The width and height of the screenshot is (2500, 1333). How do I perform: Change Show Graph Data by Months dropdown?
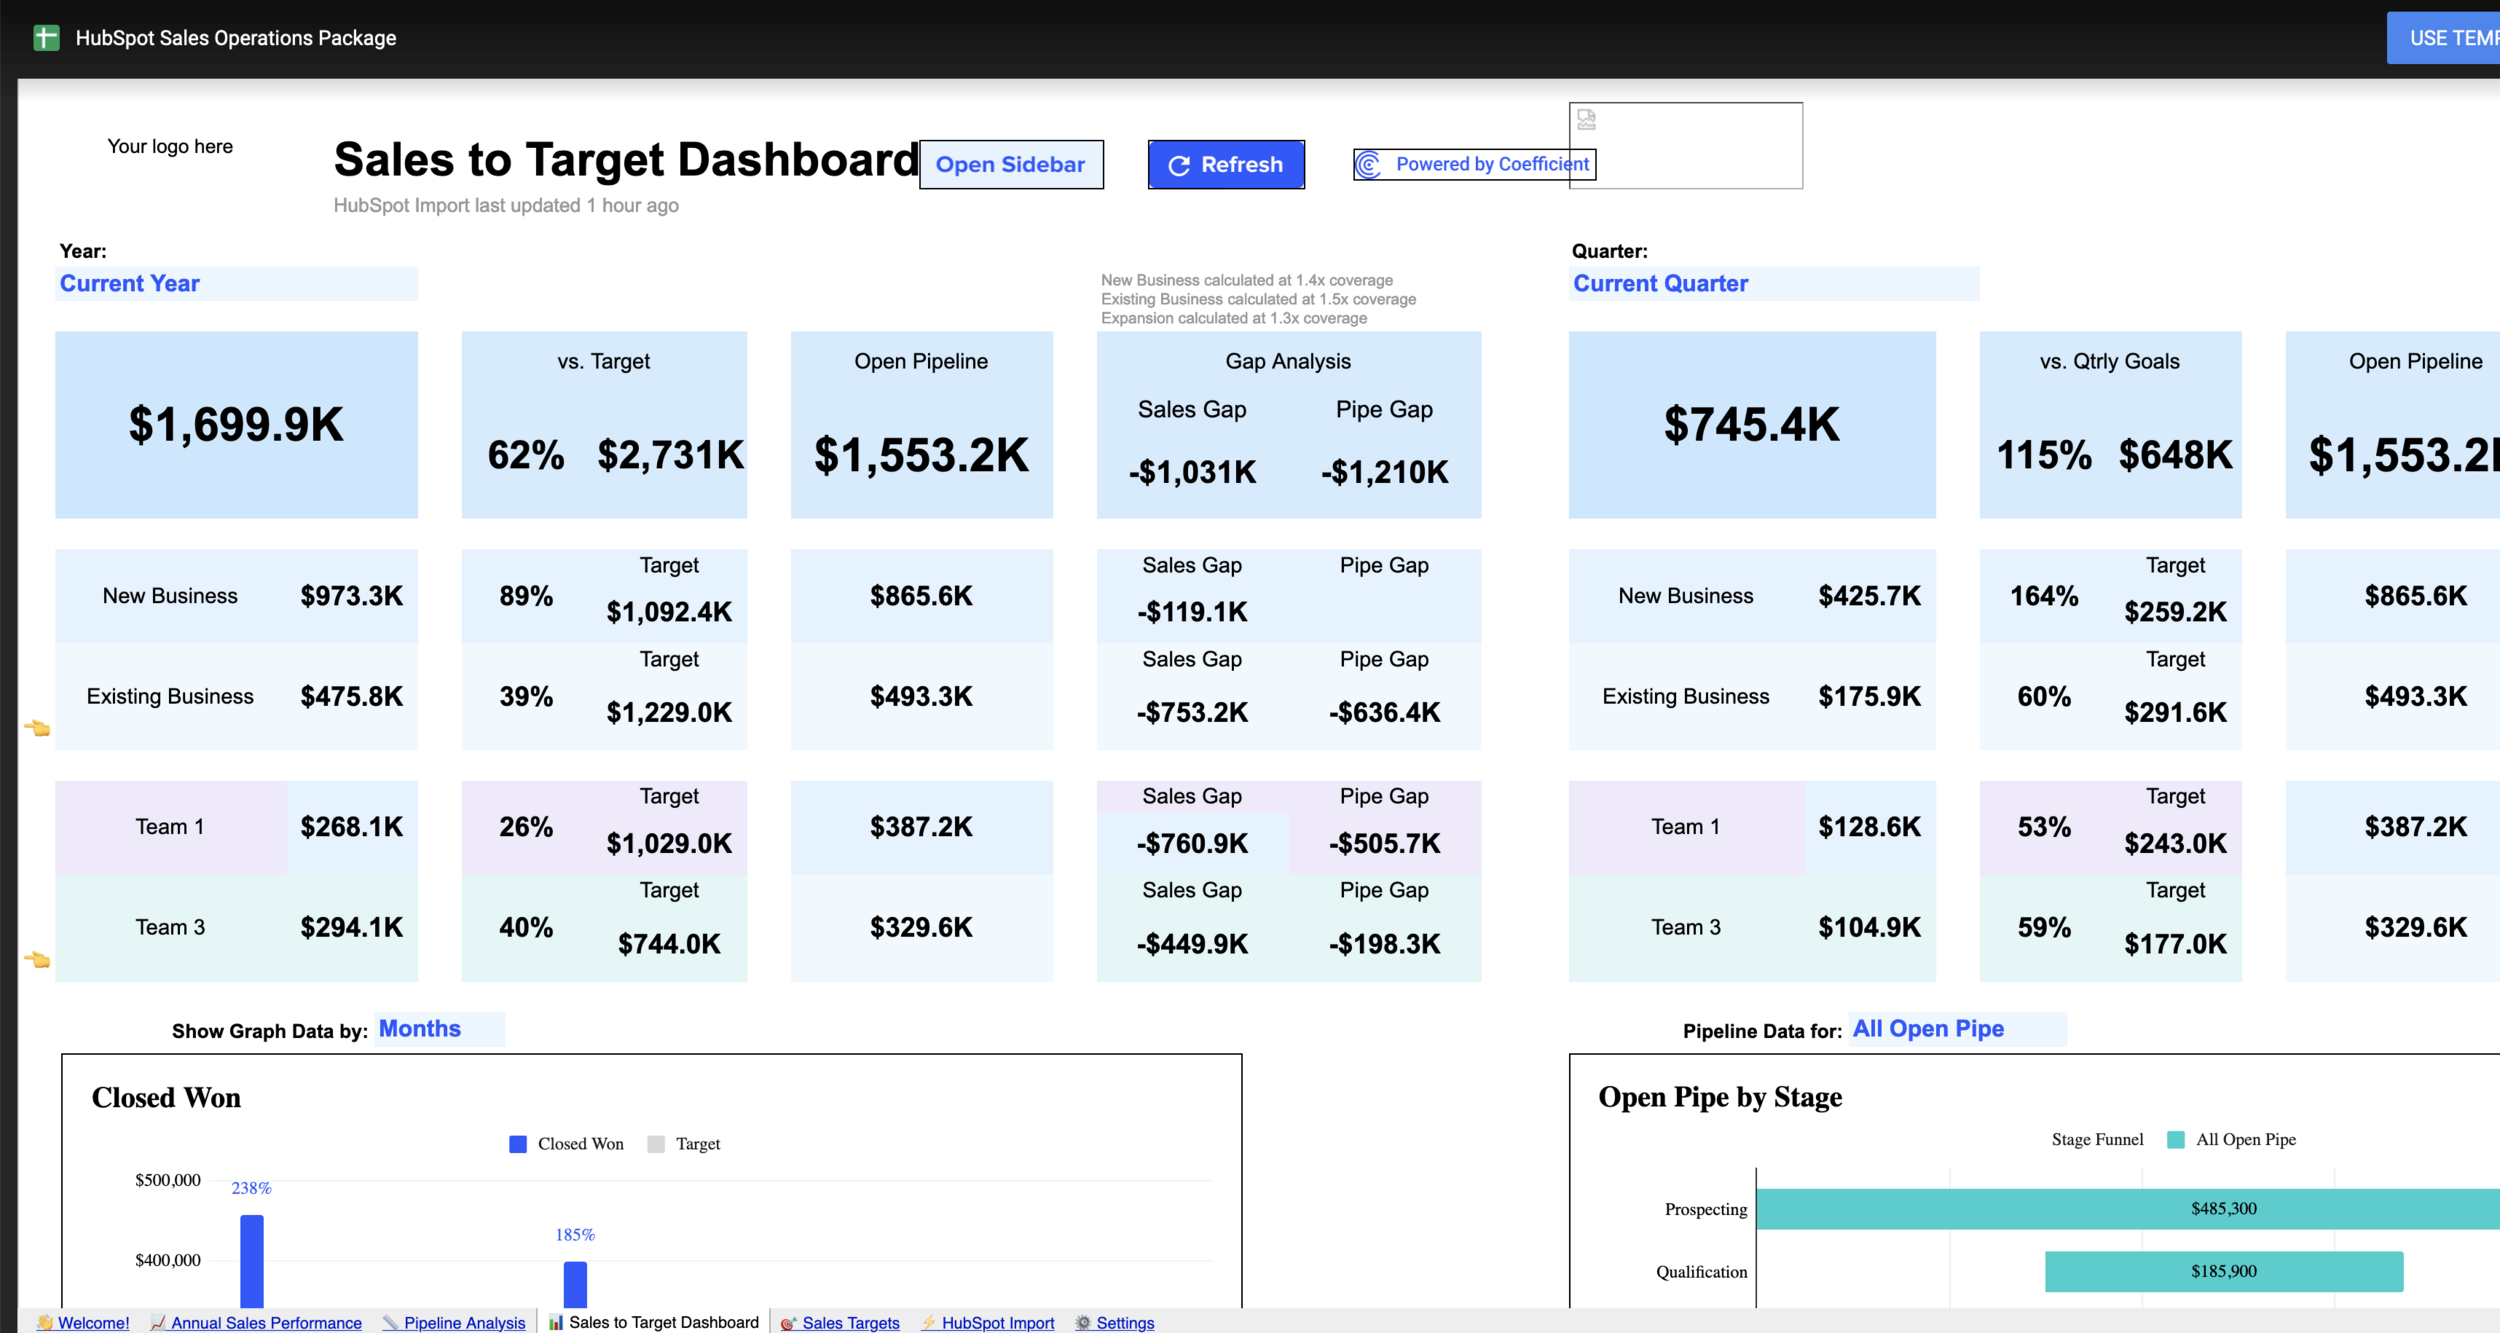point(439,1029)
